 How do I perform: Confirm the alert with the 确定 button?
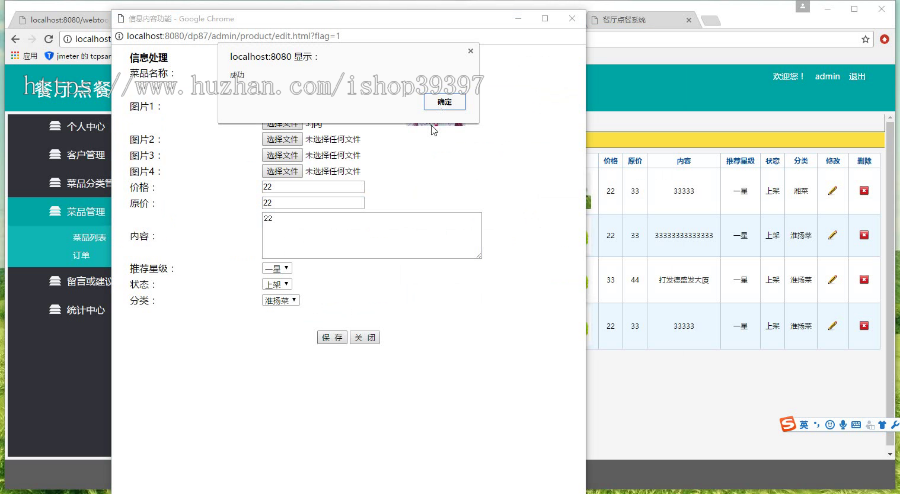point(444,102)
